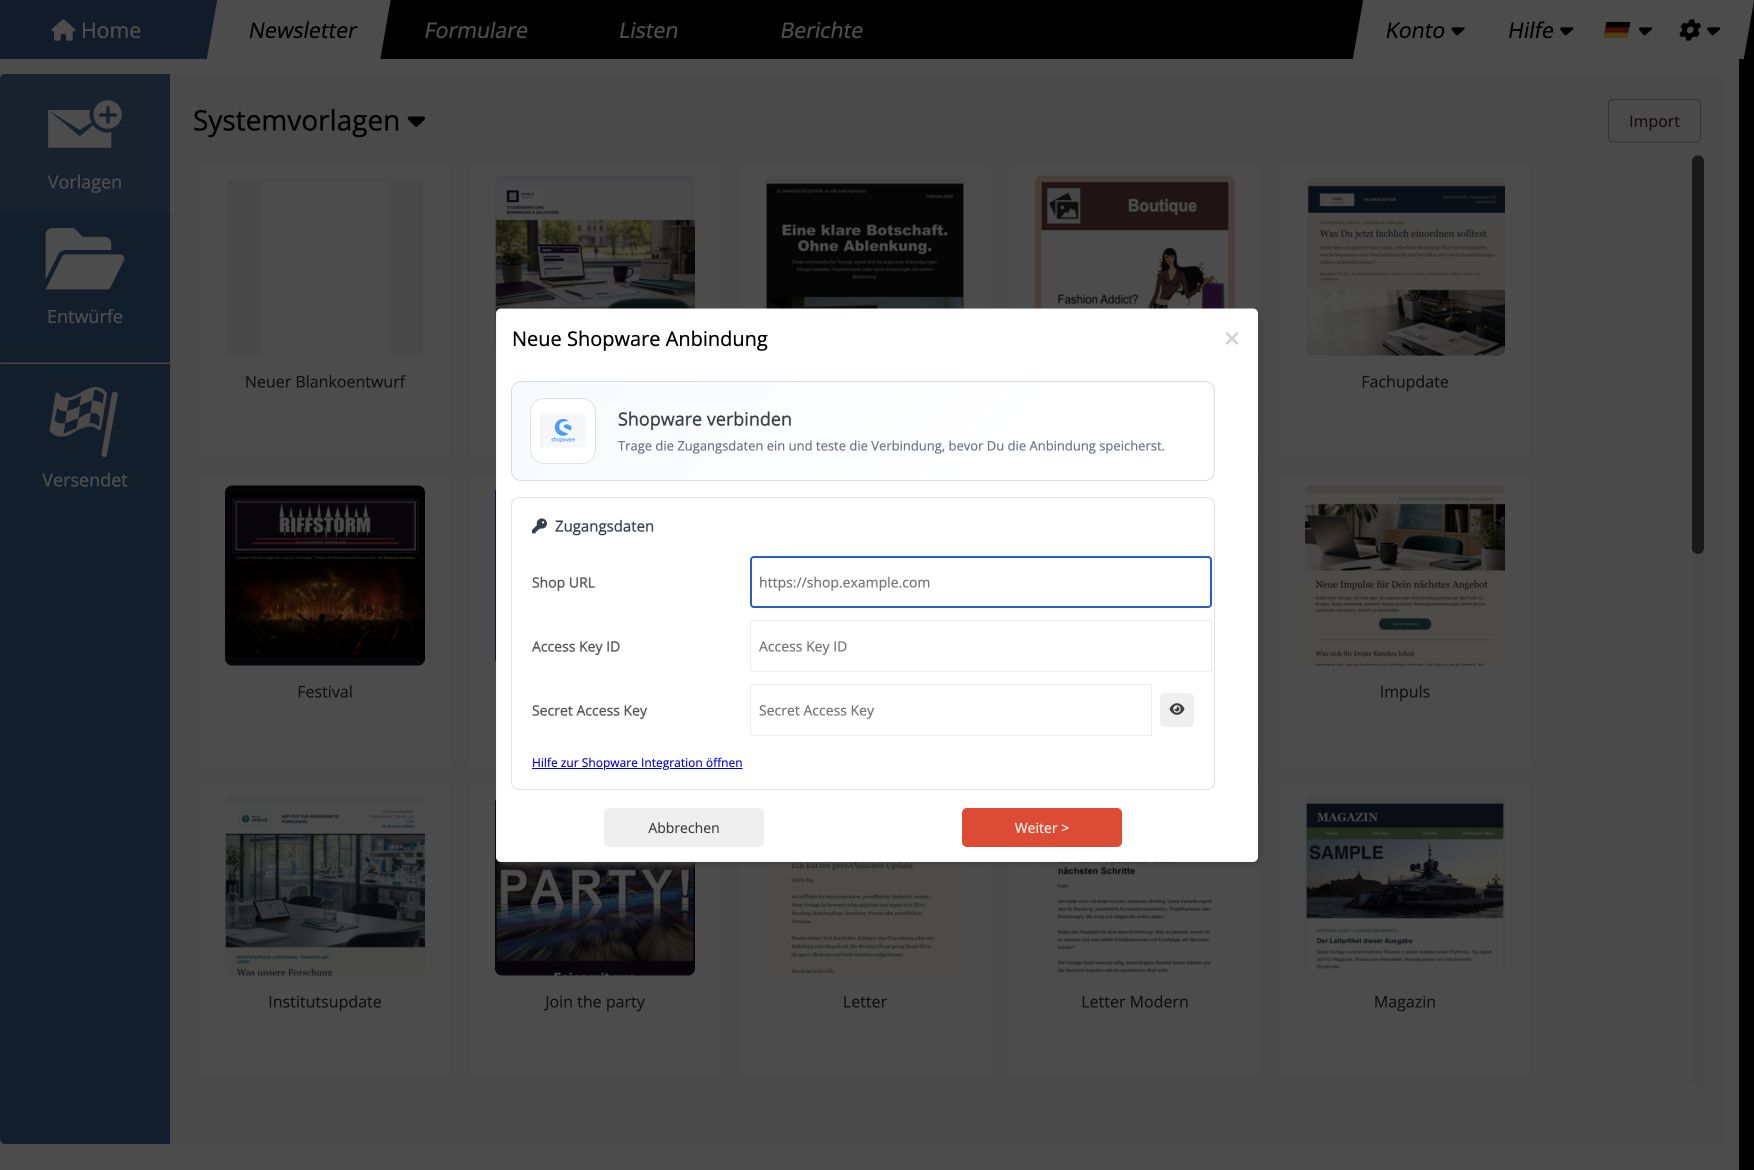The height and width of the screenshot is (1170, 1754).
Task: Open the Hilfe dropdown menu
Action: 1540,30
